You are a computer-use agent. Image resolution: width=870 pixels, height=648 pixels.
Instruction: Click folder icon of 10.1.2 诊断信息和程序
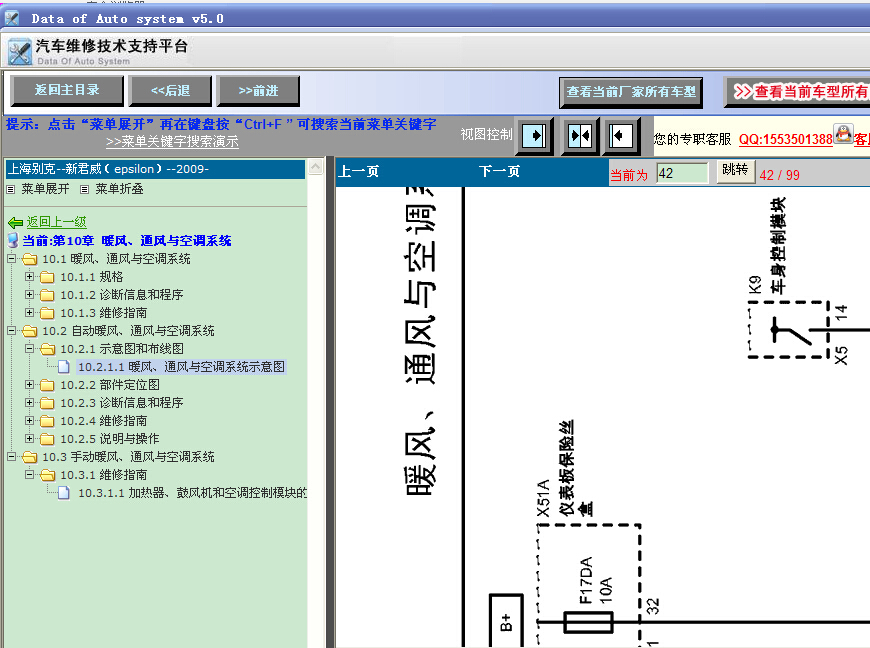click(48, 295)
